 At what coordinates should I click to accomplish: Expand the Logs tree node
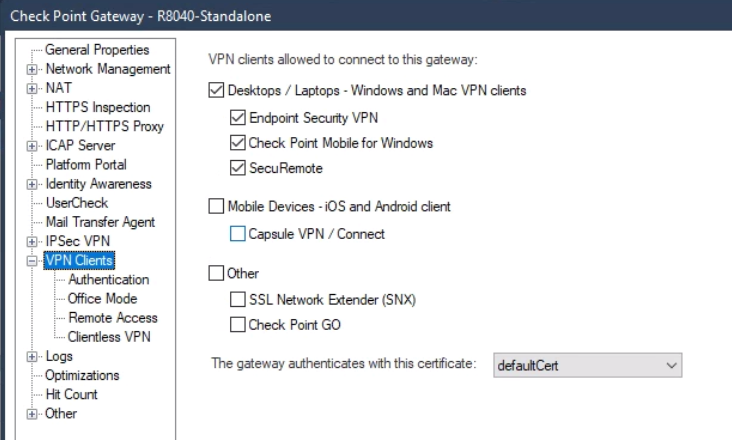[x=32, y=357]
